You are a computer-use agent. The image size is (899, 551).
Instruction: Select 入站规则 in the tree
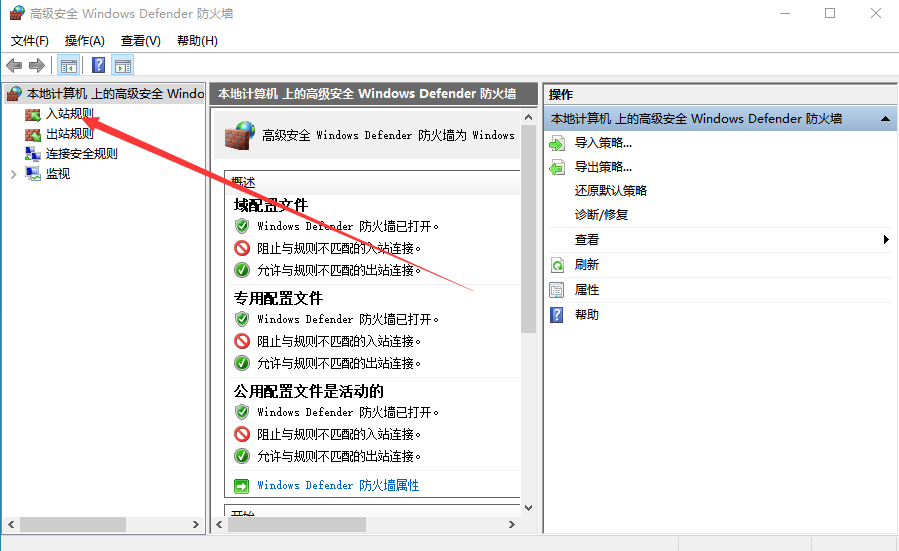click(x=70, y=114)
